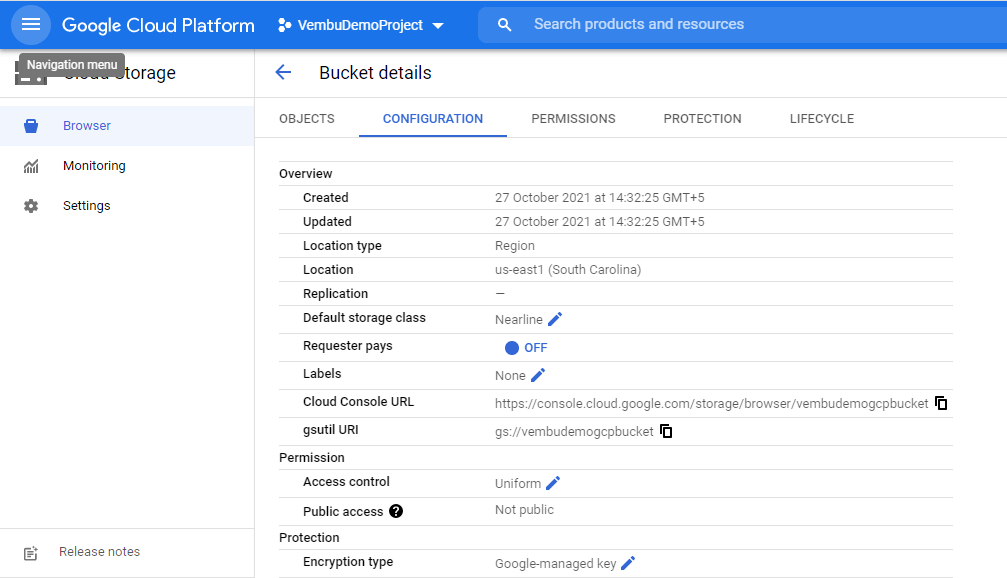Click the Protection section heading

[x=309, y=538]
